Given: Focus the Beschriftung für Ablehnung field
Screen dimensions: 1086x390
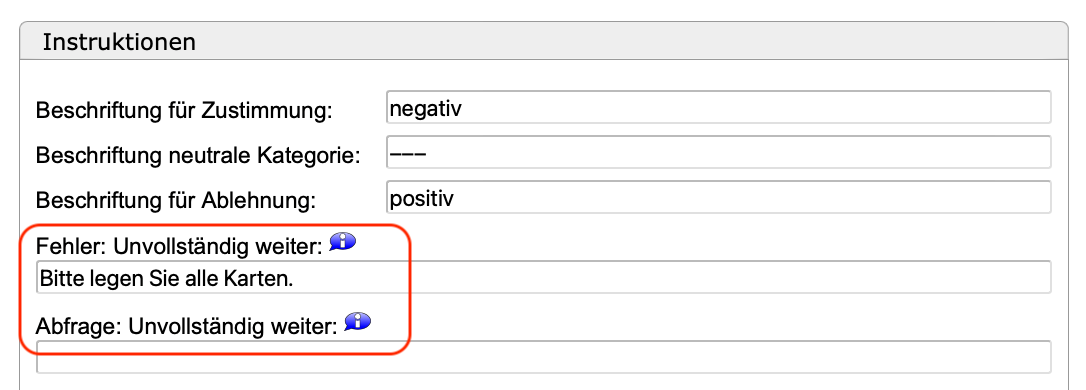Looking at the screenshot, I should click(x=718, y=197).
